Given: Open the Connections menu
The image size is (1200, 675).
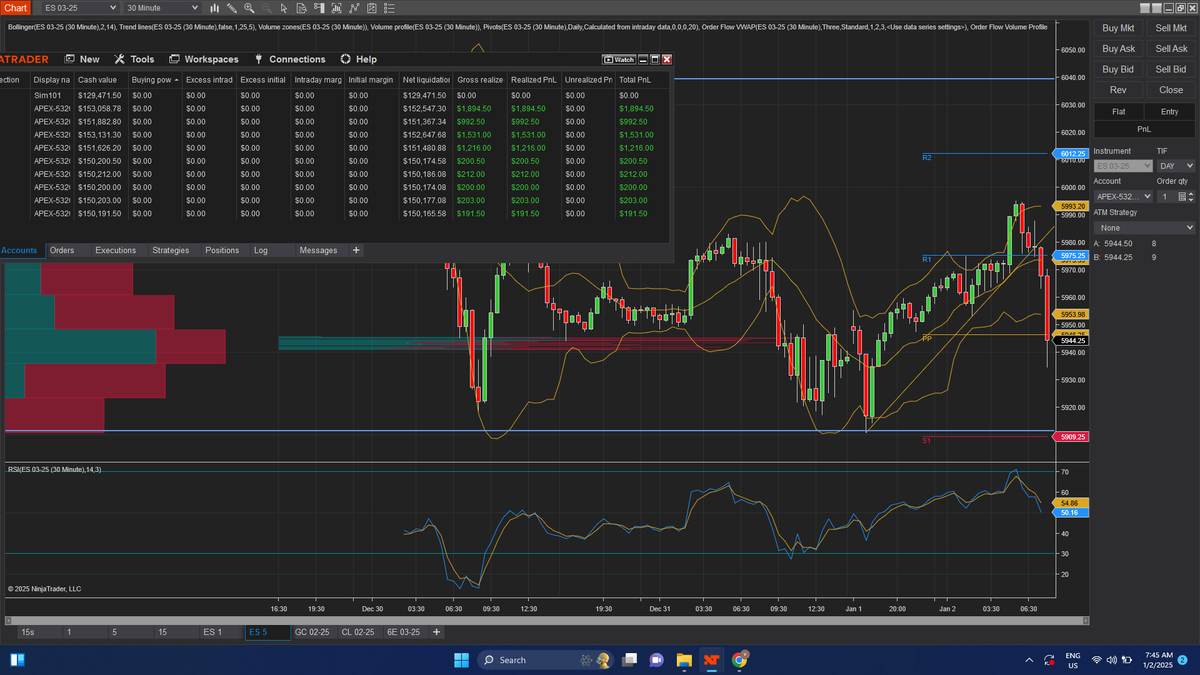Looking at the screenshot, I should point(290,59).
